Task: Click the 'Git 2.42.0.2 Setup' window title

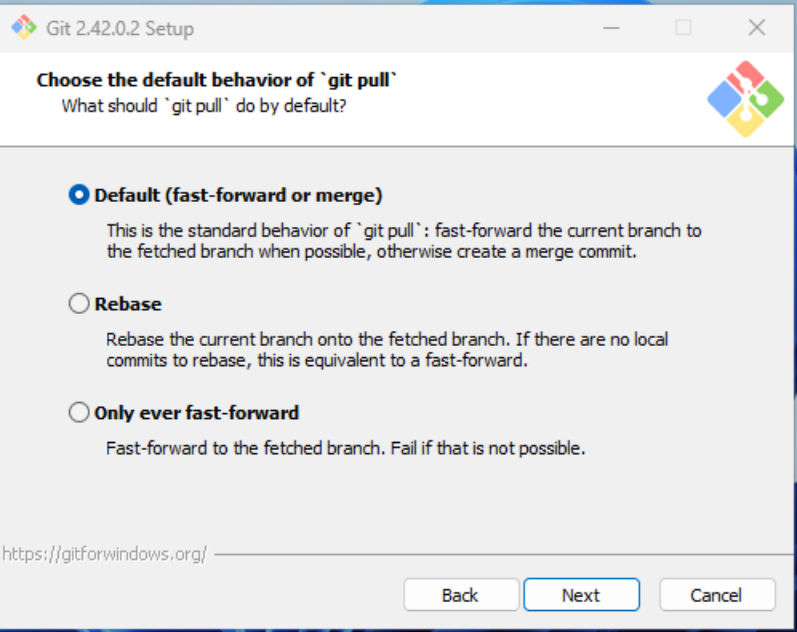Action: (x=120, y=28)
